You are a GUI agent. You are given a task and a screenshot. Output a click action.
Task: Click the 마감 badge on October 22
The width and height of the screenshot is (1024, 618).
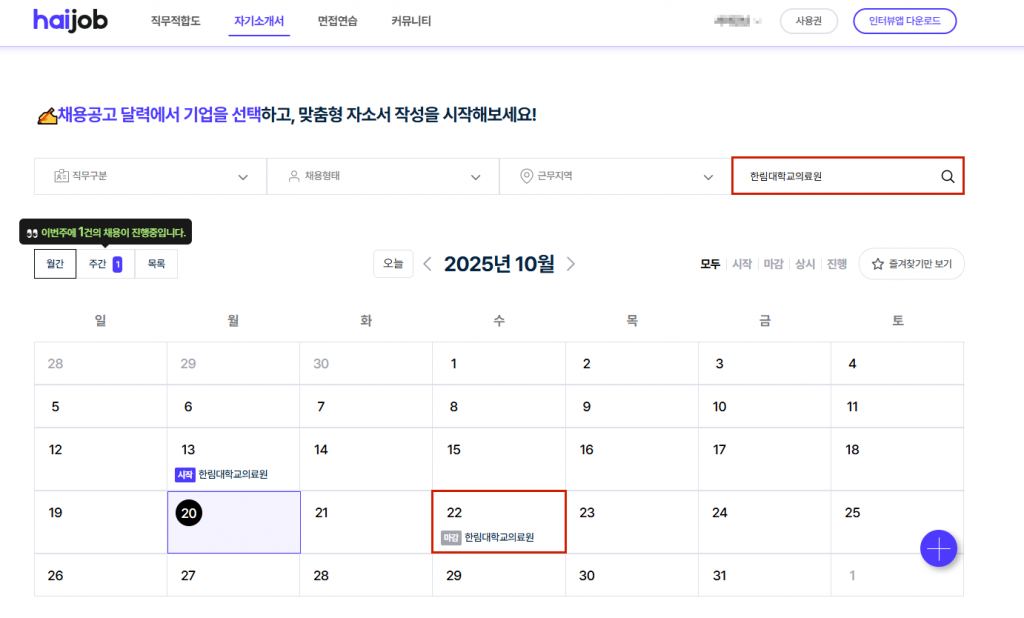click(x=451, y=538)
